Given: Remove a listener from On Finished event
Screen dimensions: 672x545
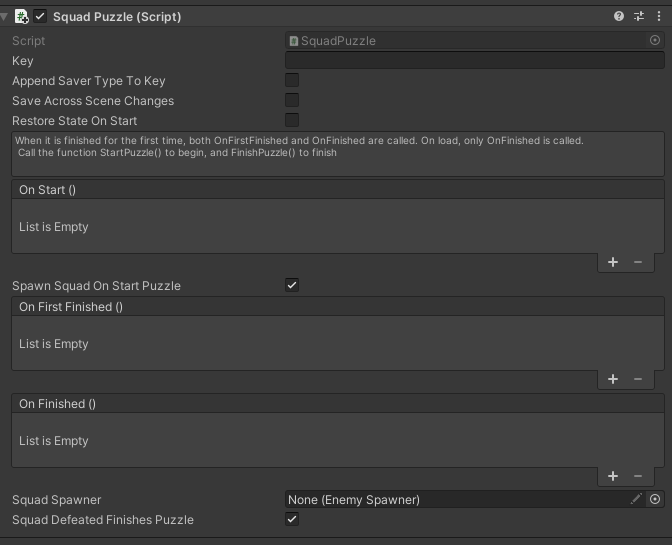Looking at the screenshot, I should coord(638,476).
